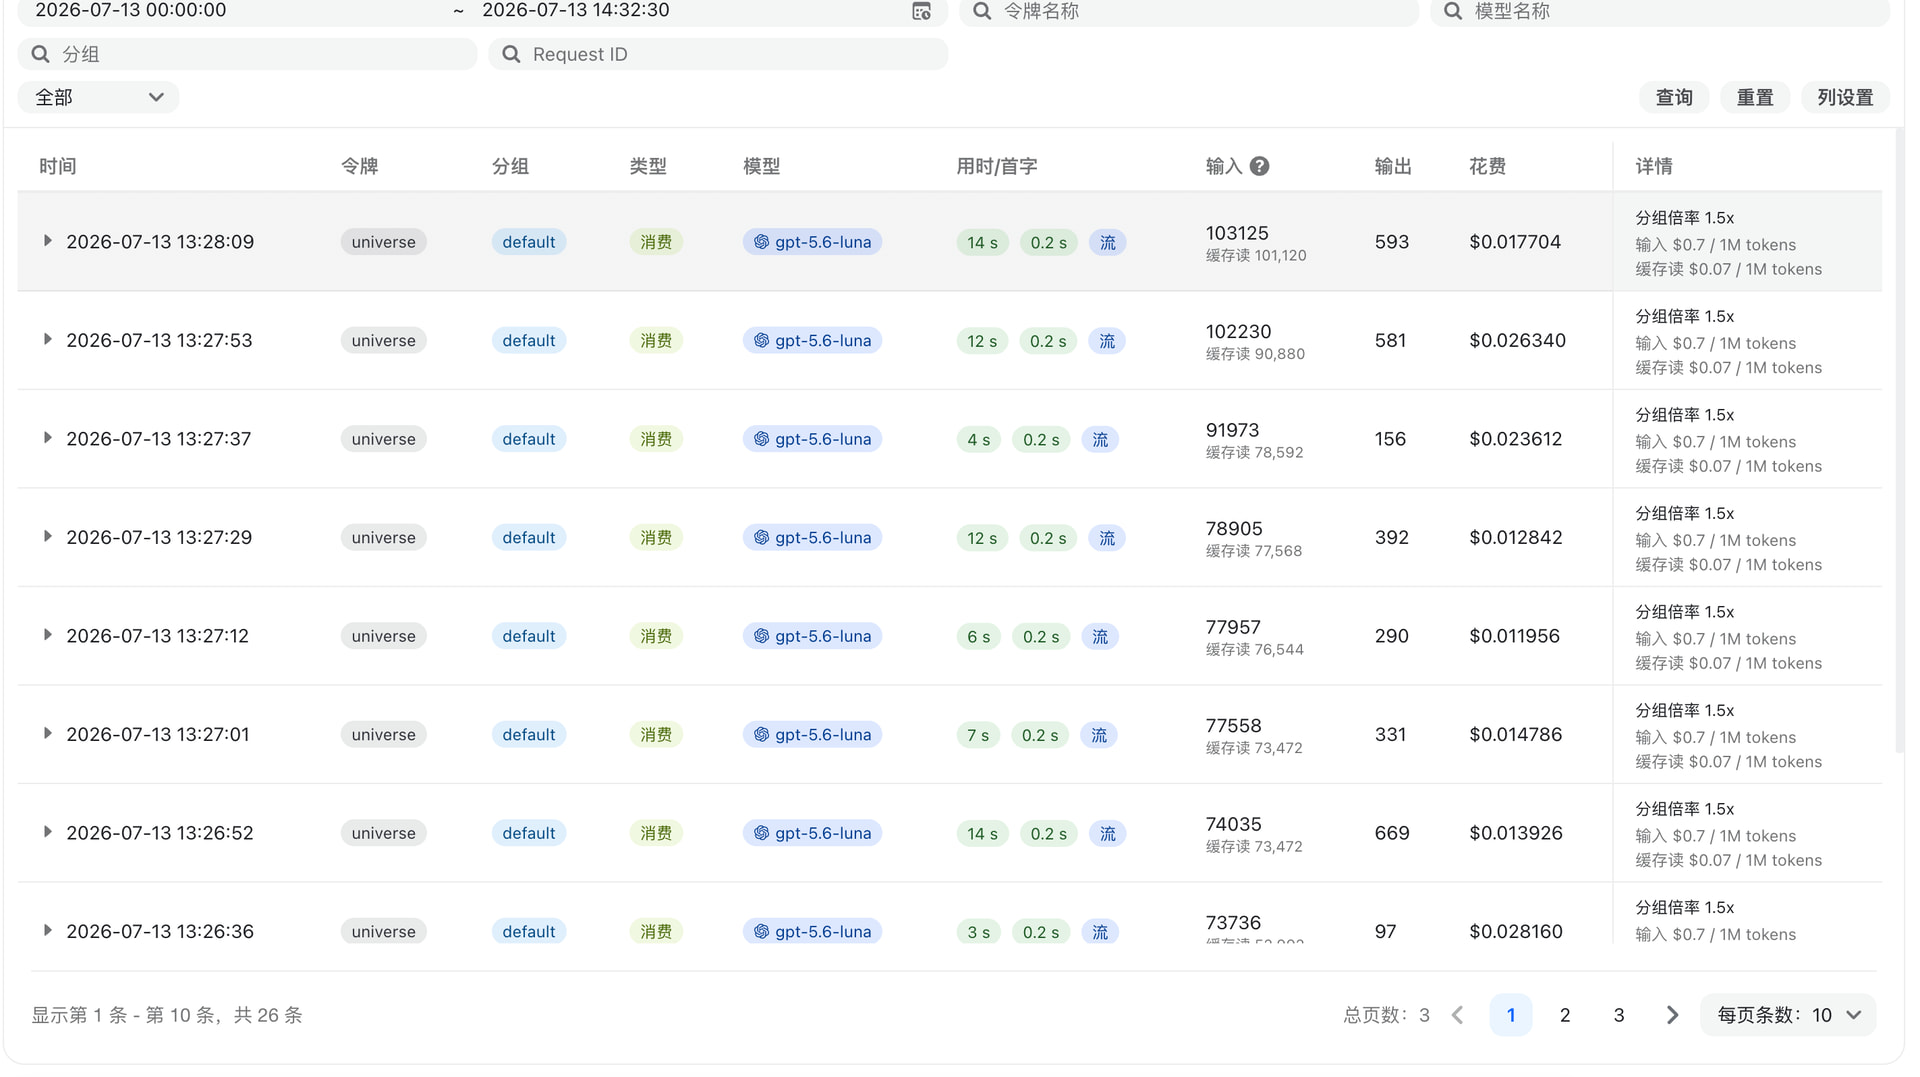Focus the 分组 group search field
The image size is (1920, 1077).
coord(248,54)
